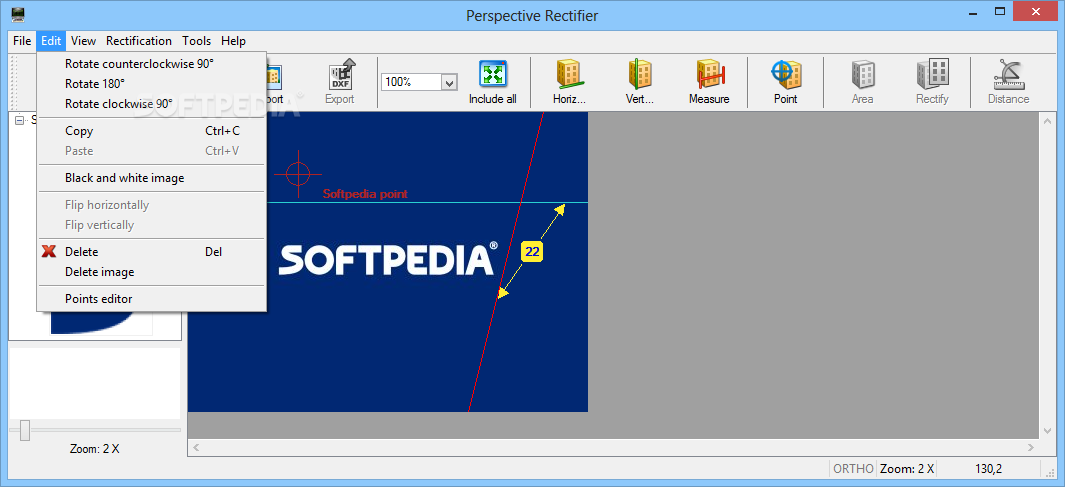Select Copy from the Edit menu
This screenshot has width=1065, height=487.
point(151,131)
